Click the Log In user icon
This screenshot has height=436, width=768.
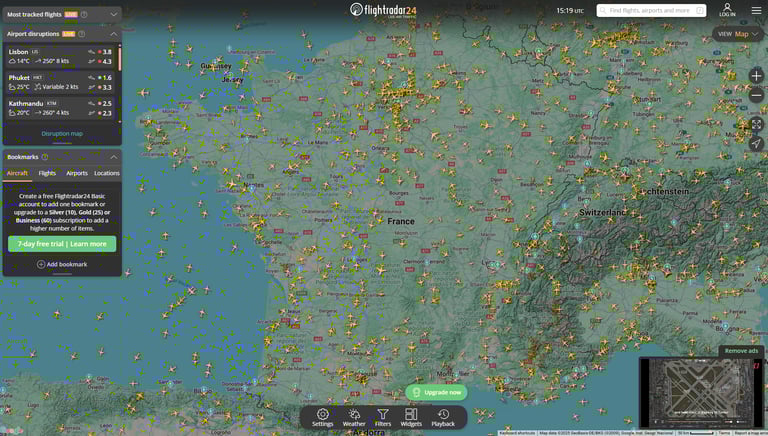tap(727, 10)
